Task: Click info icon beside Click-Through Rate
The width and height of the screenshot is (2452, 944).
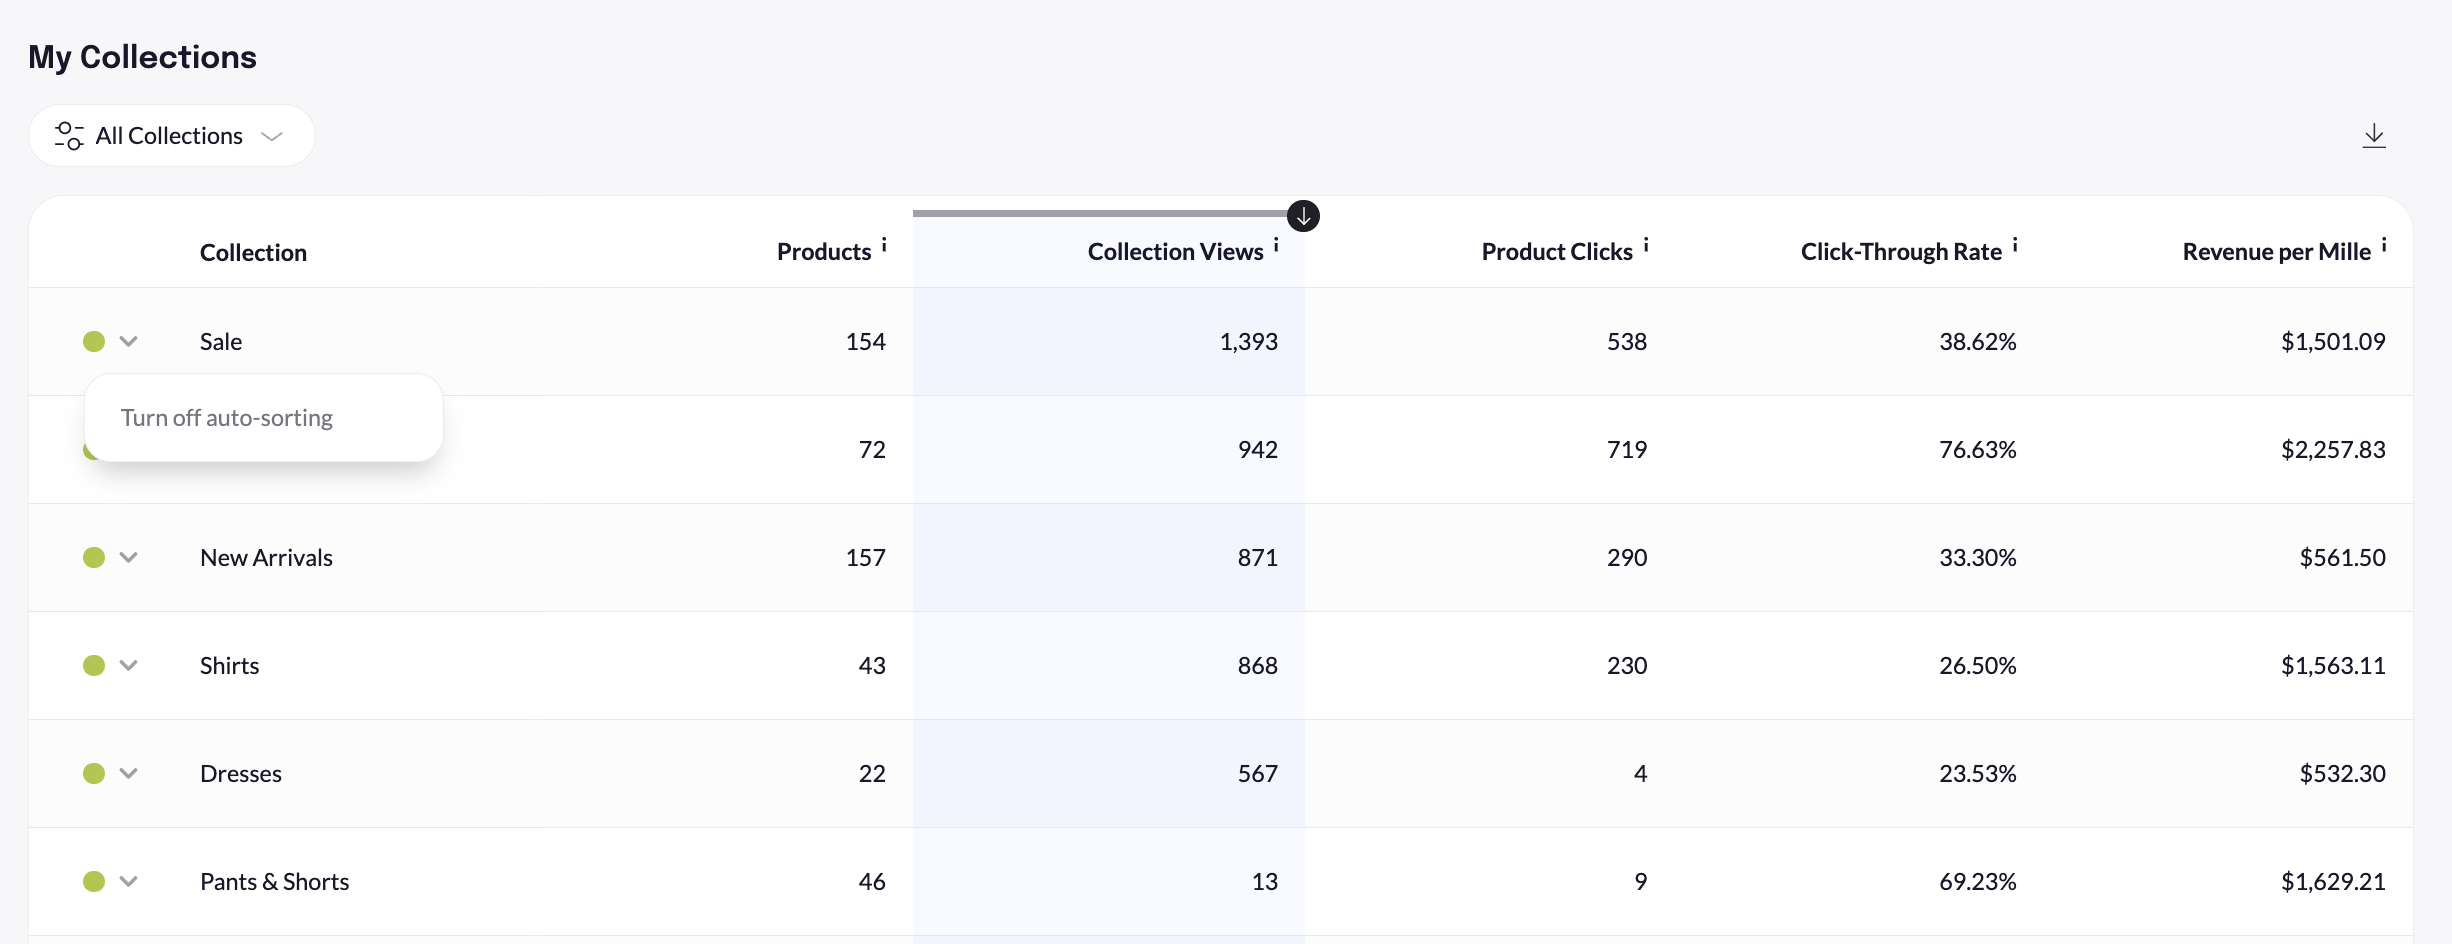Action: coord(2015,245)
